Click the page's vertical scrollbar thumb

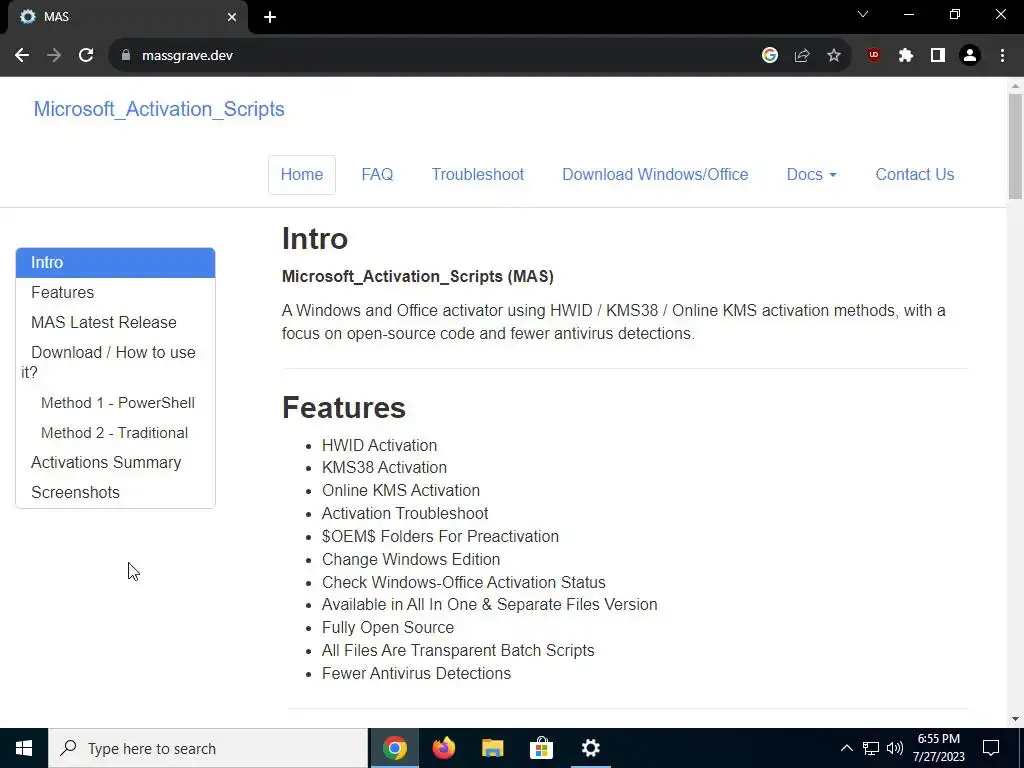pos(1015,146)
